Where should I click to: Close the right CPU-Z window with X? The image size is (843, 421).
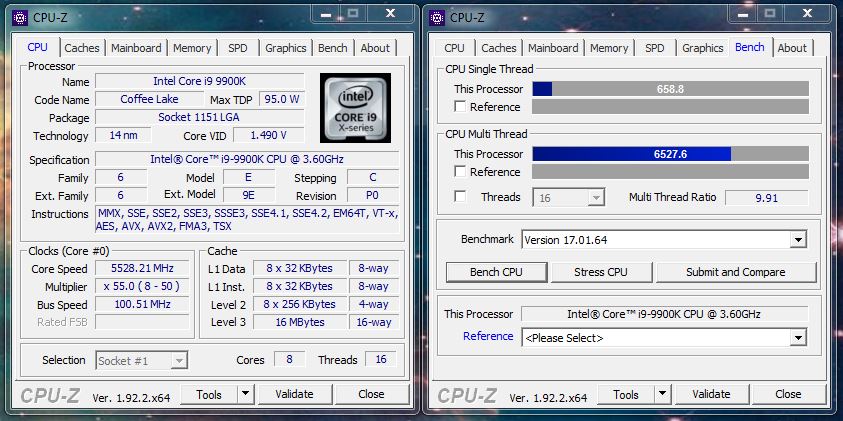[808, 14]
